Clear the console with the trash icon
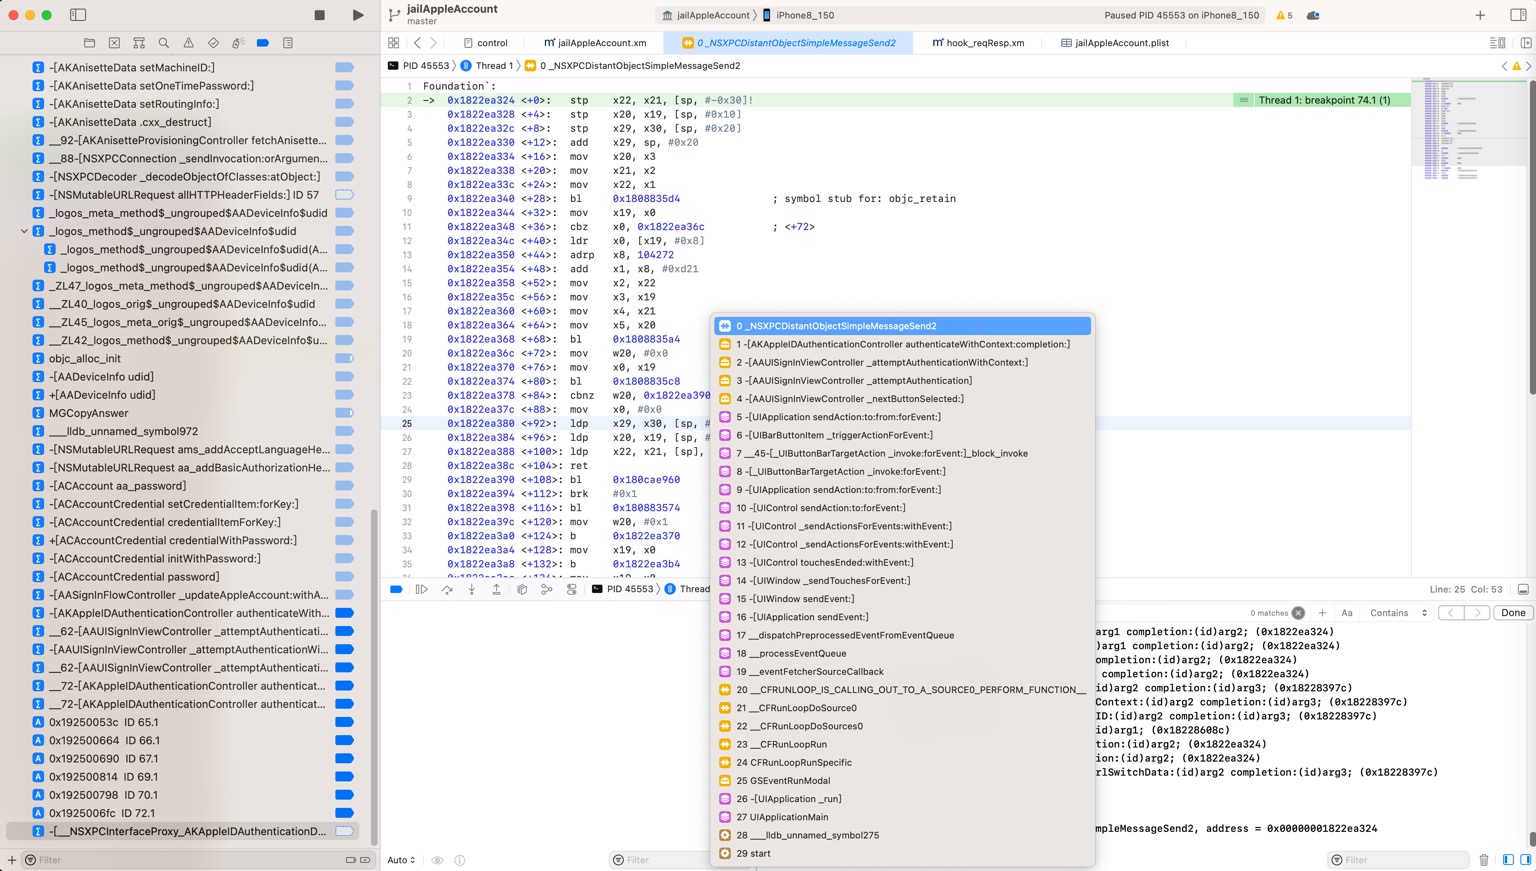This screenshot has height=871, width=1536. click(1484, 860)
